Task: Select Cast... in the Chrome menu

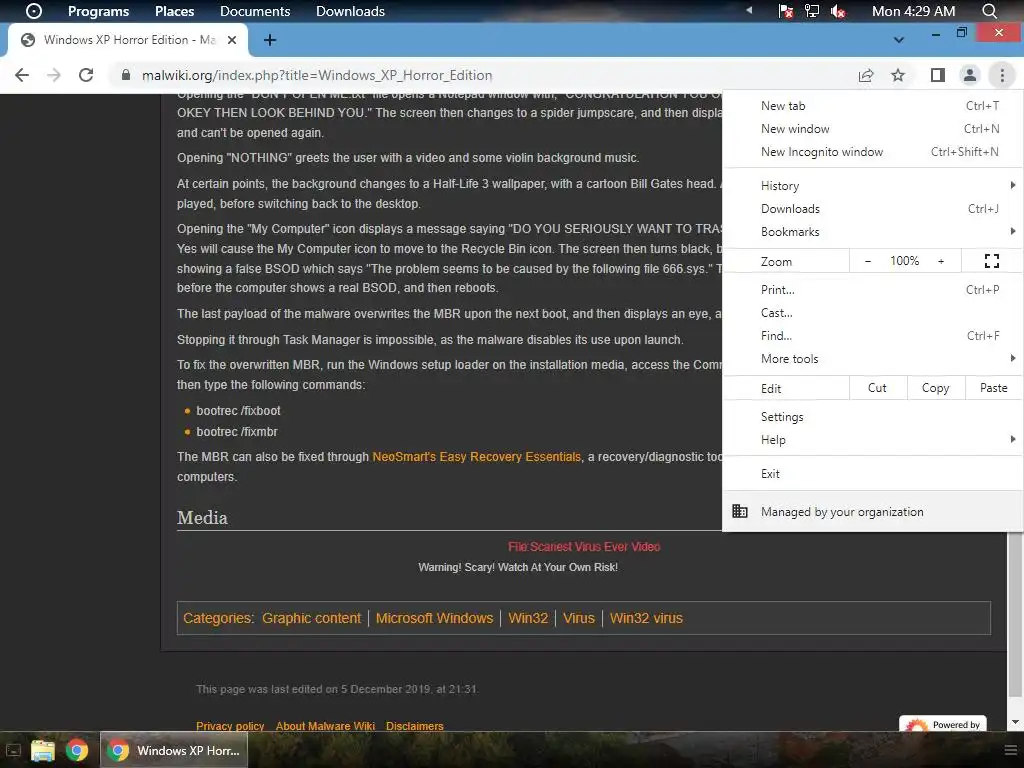Action: [873, 312]
